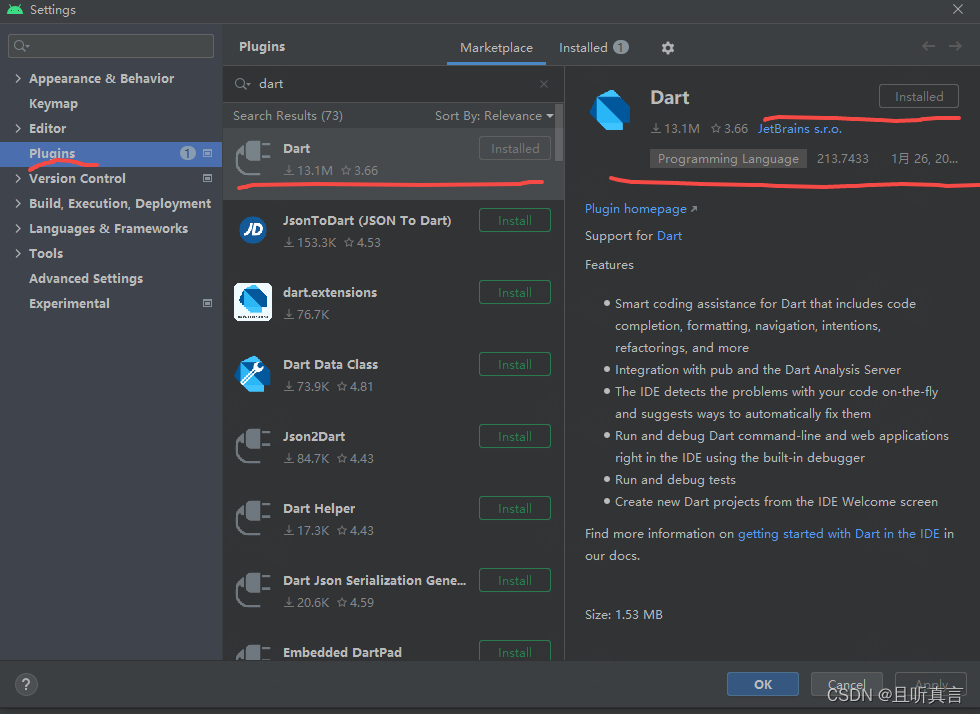Click the dart.extensions plugin icon
980x714 pixels.
point(253,301)
